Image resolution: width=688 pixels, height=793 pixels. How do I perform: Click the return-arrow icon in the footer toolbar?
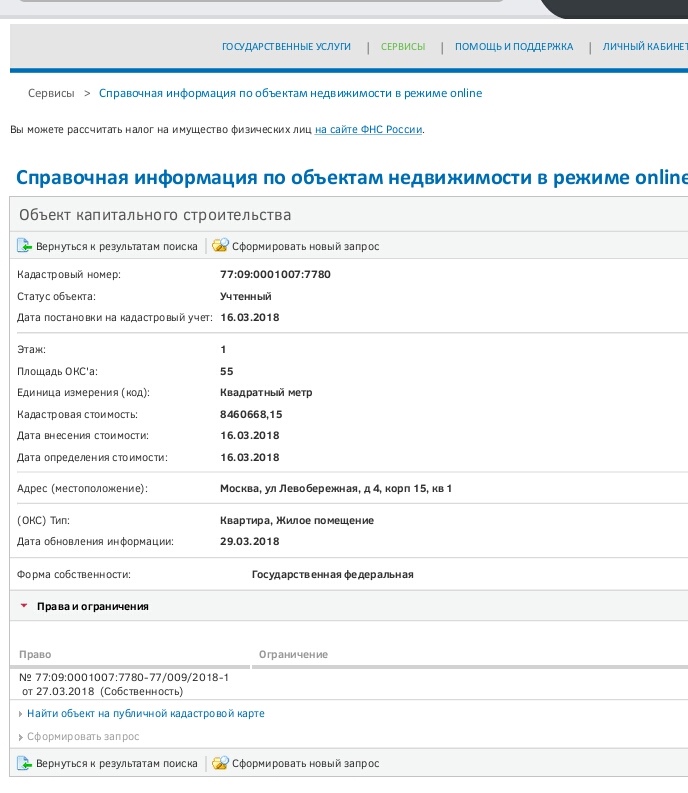[24, 763]
